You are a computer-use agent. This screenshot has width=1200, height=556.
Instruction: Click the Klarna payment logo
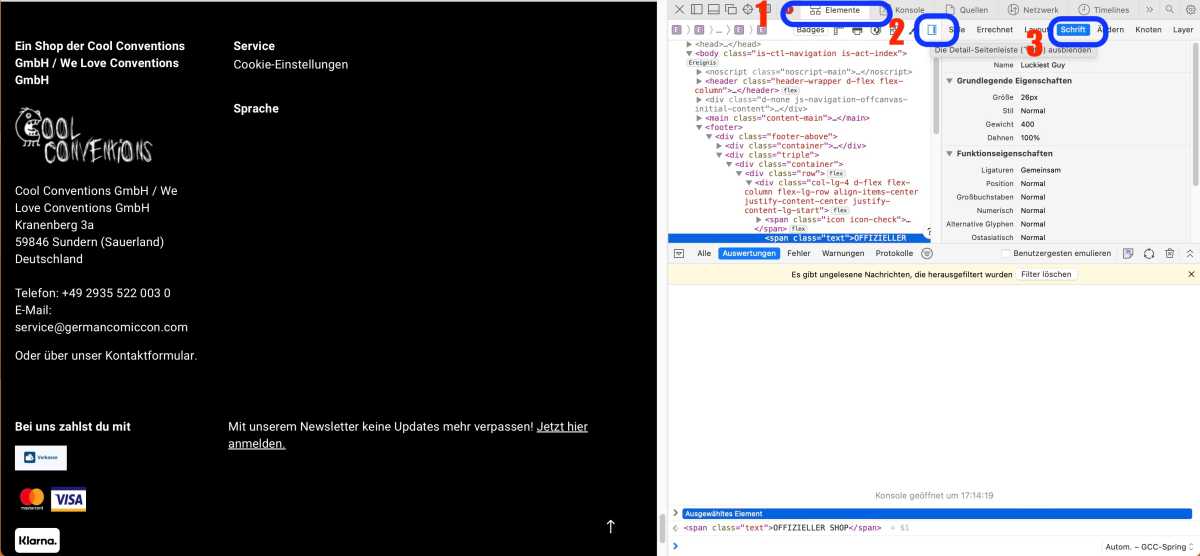38,540
